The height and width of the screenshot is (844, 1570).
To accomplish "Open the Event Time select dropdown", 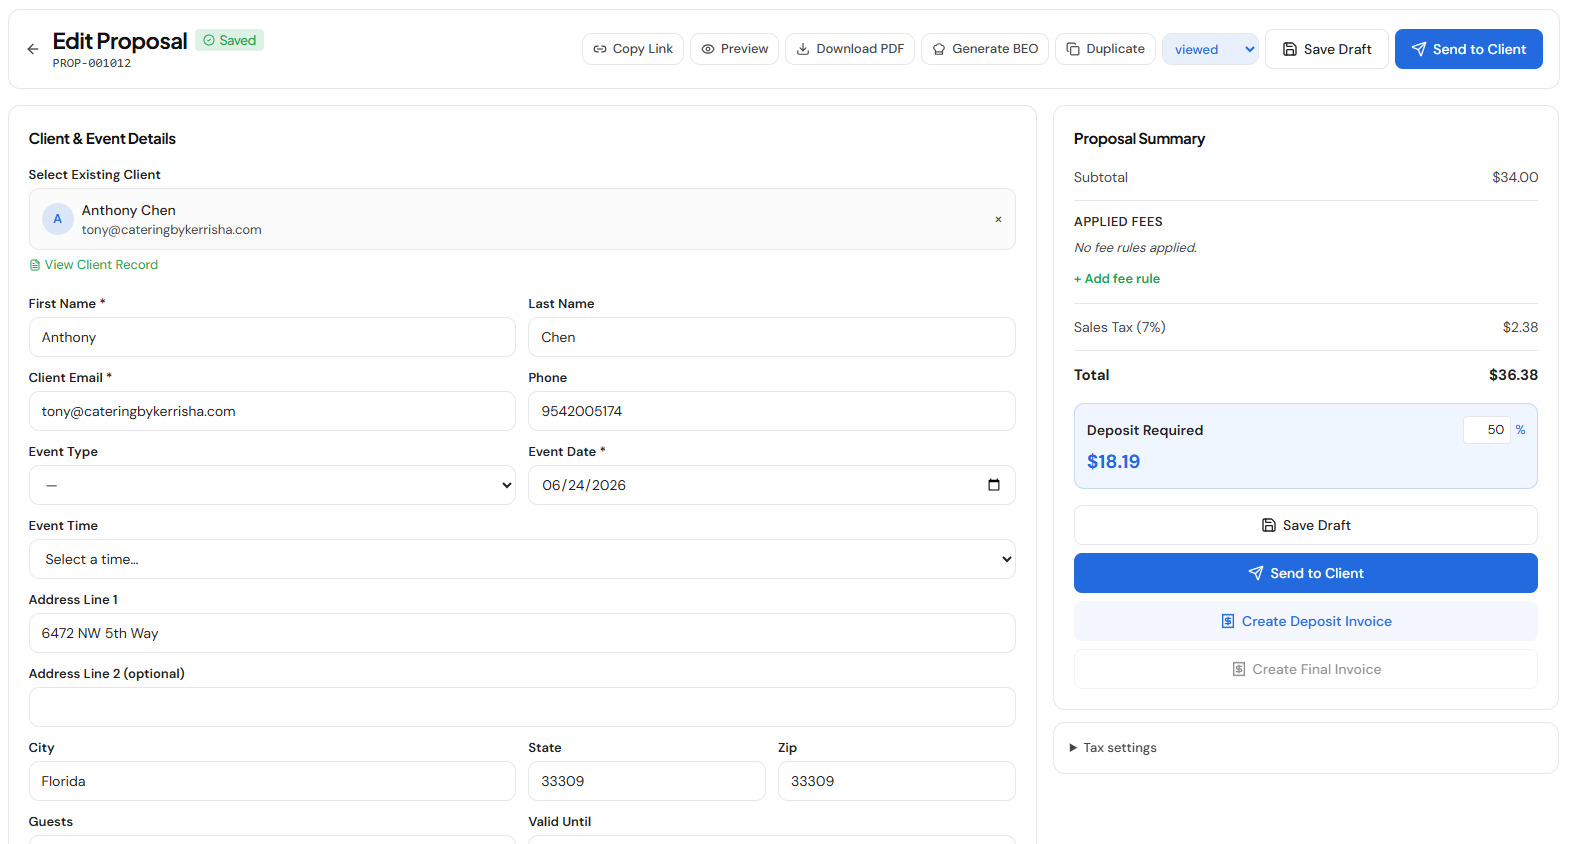I will (522, 559).
